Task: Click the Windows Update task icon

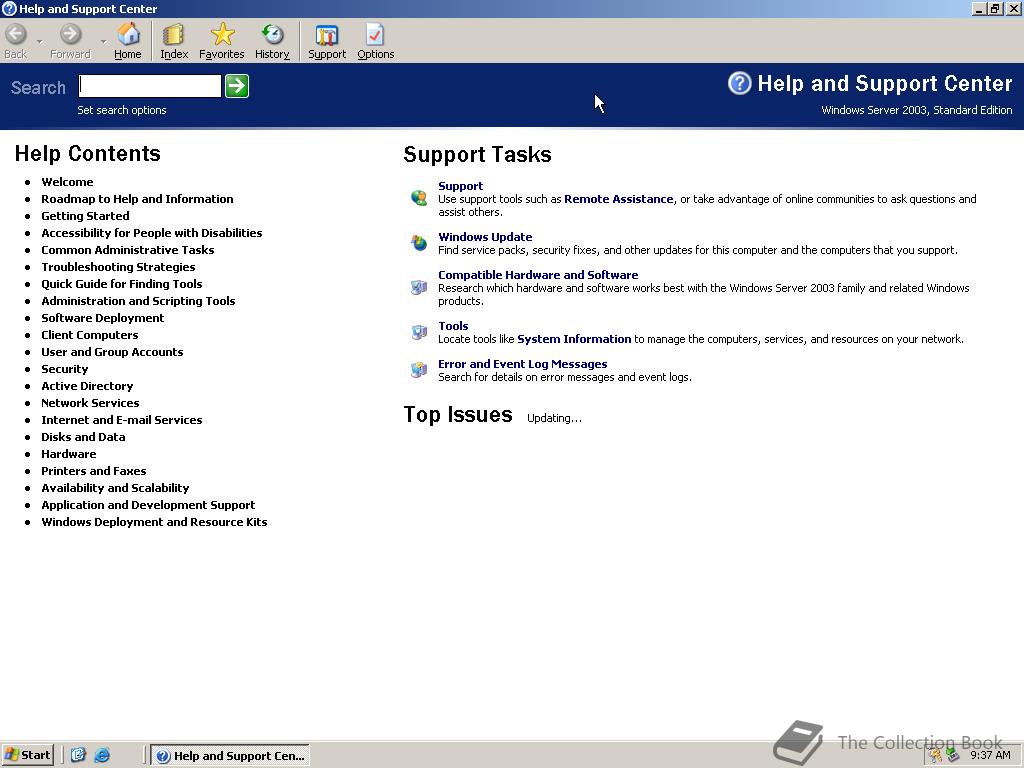Action: click(419, 242)
